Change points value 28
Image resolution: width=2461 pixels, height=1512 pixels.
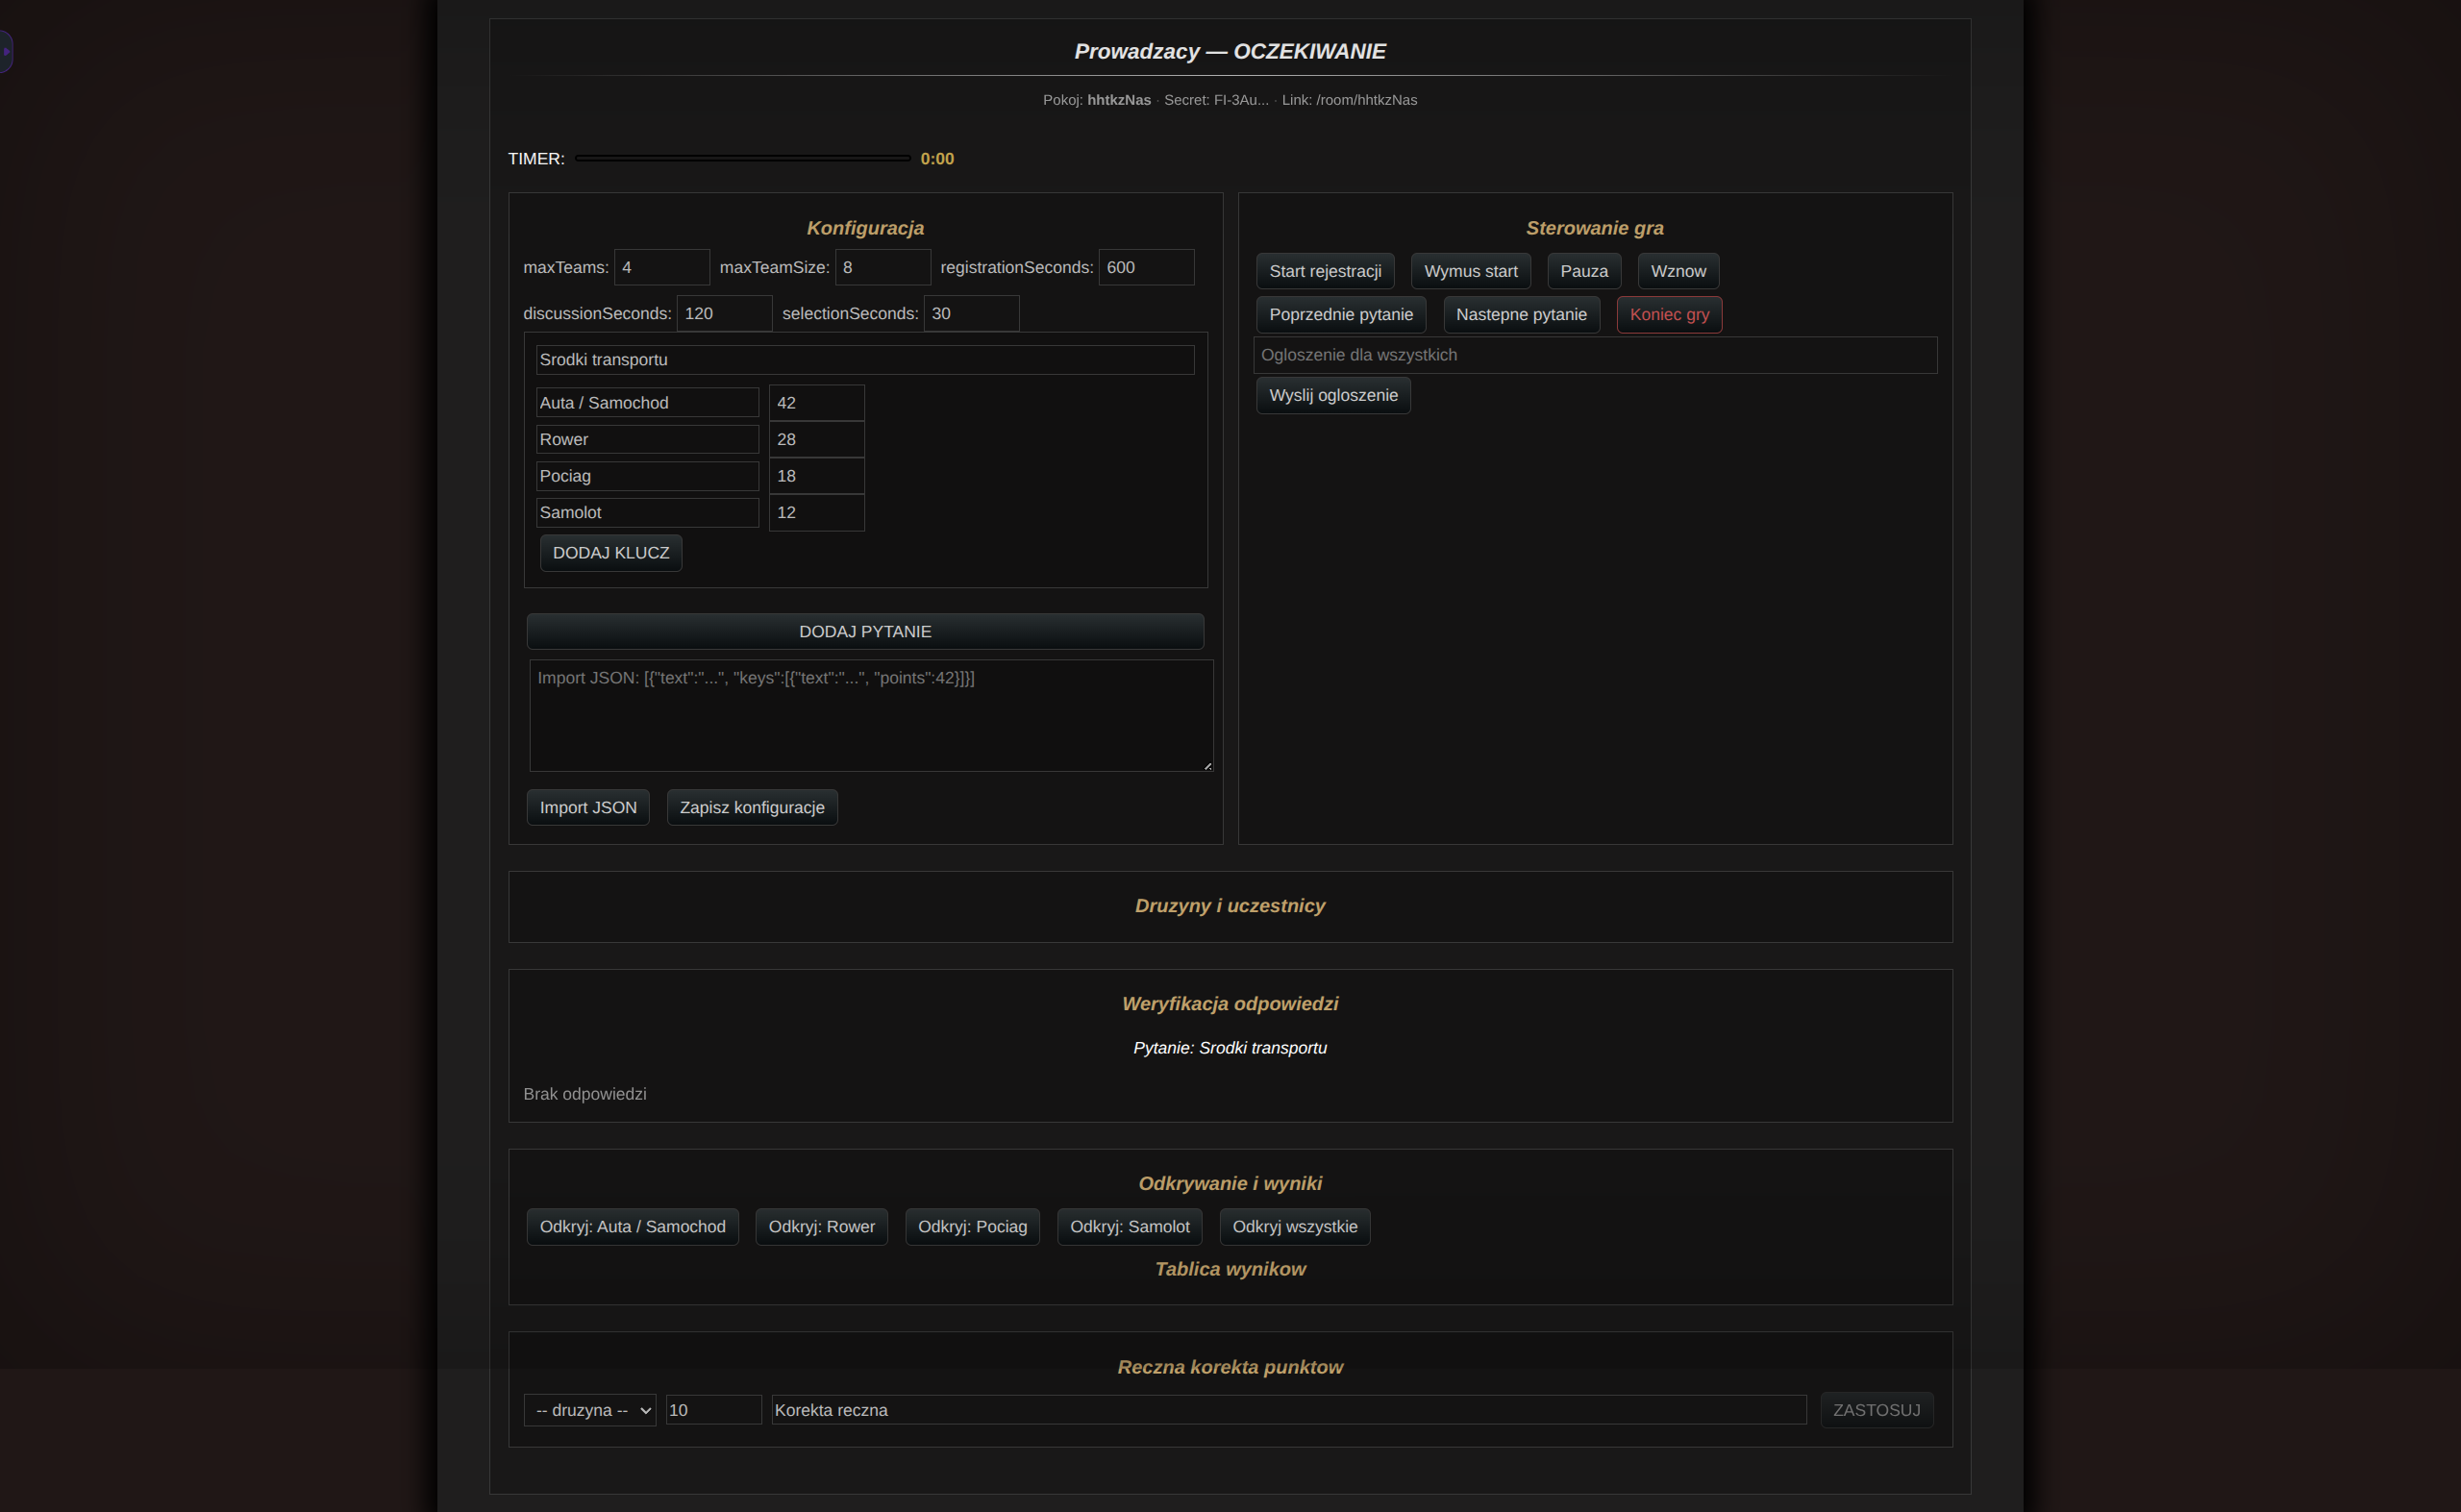point(816,439)
